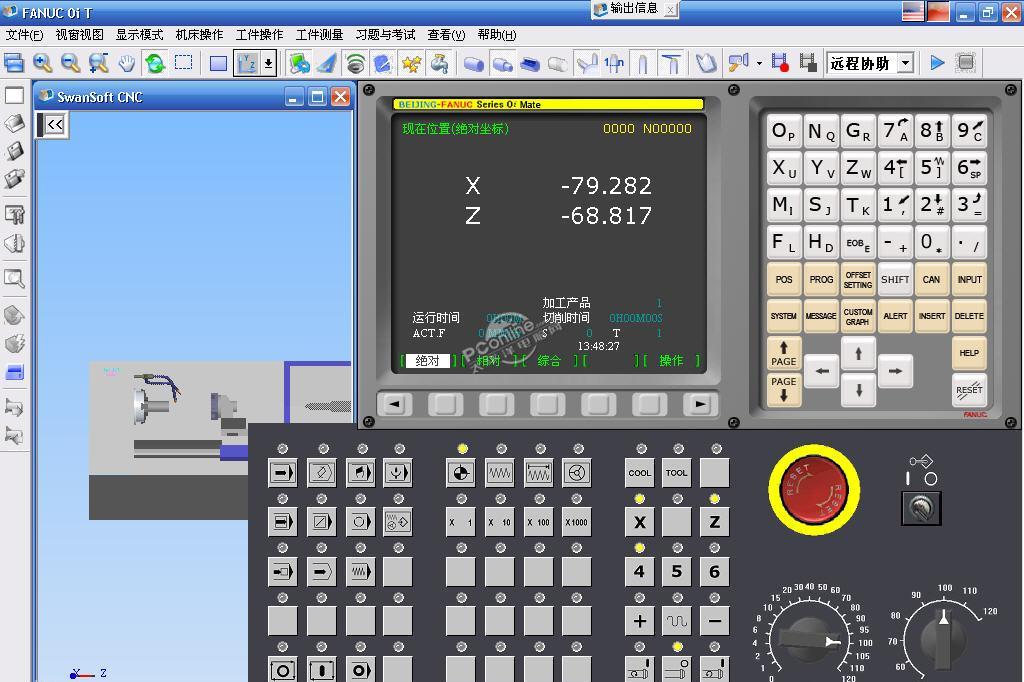Select the Z axis key
1024x682 pixels.
(714, 522)
